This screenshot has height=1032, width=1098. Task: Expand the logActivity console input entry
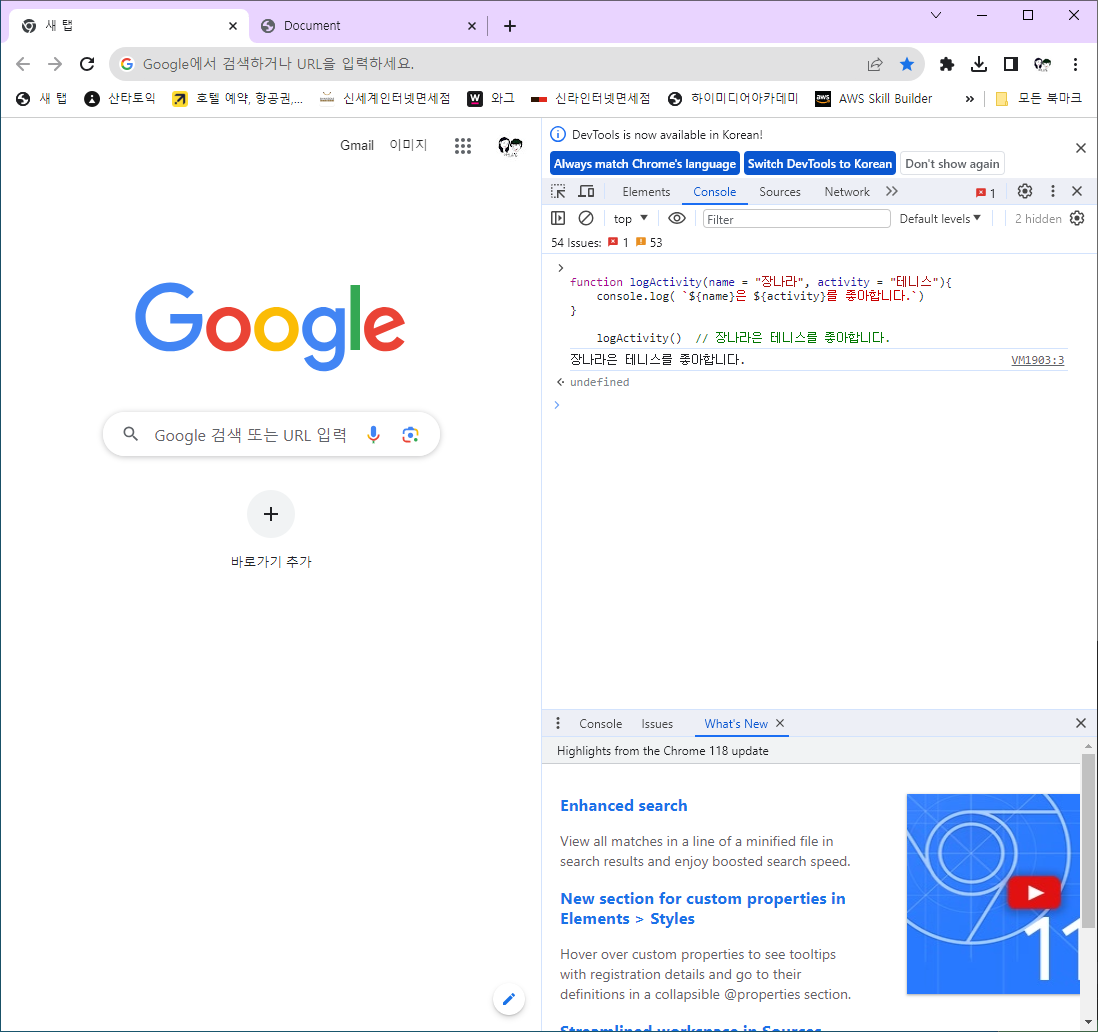click(560, 268)
